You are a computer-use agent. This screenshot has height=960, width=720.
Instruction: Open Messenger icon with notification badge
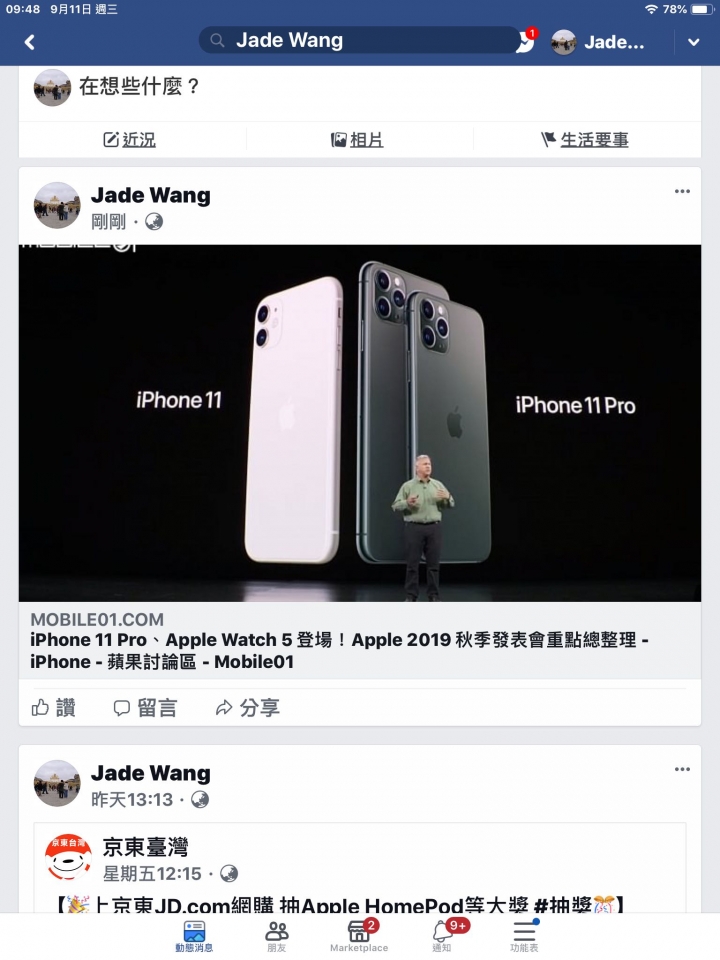click(527, 40)
